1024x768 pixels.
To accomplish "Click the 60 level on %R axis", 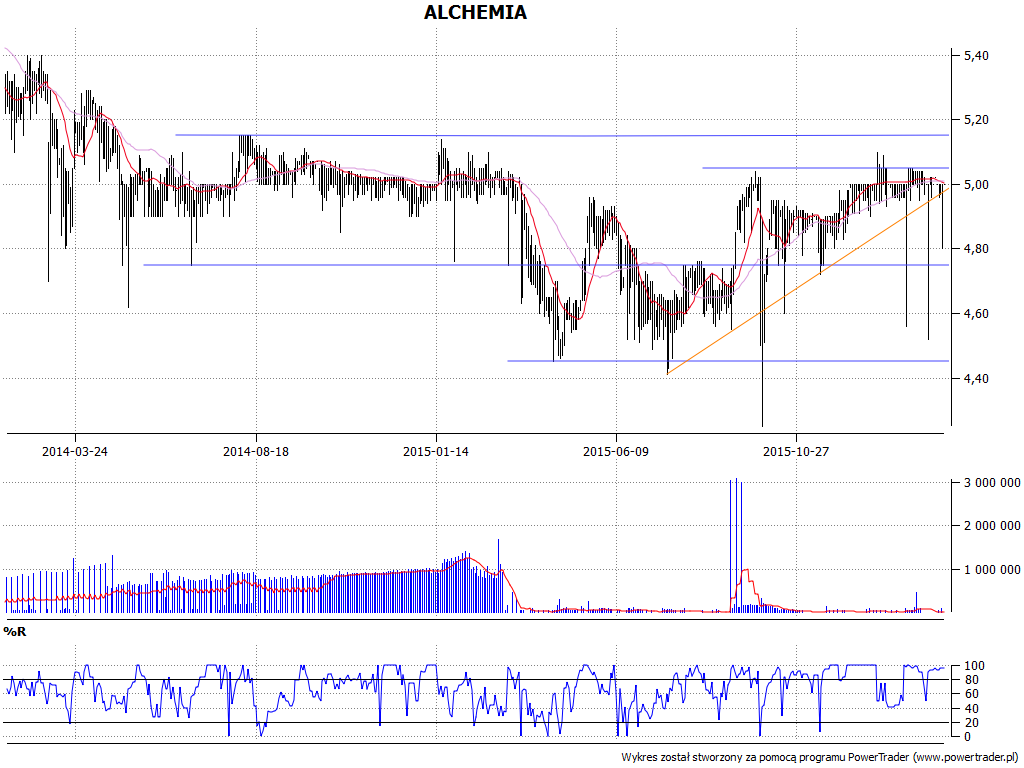I will (x=970, y=694).
